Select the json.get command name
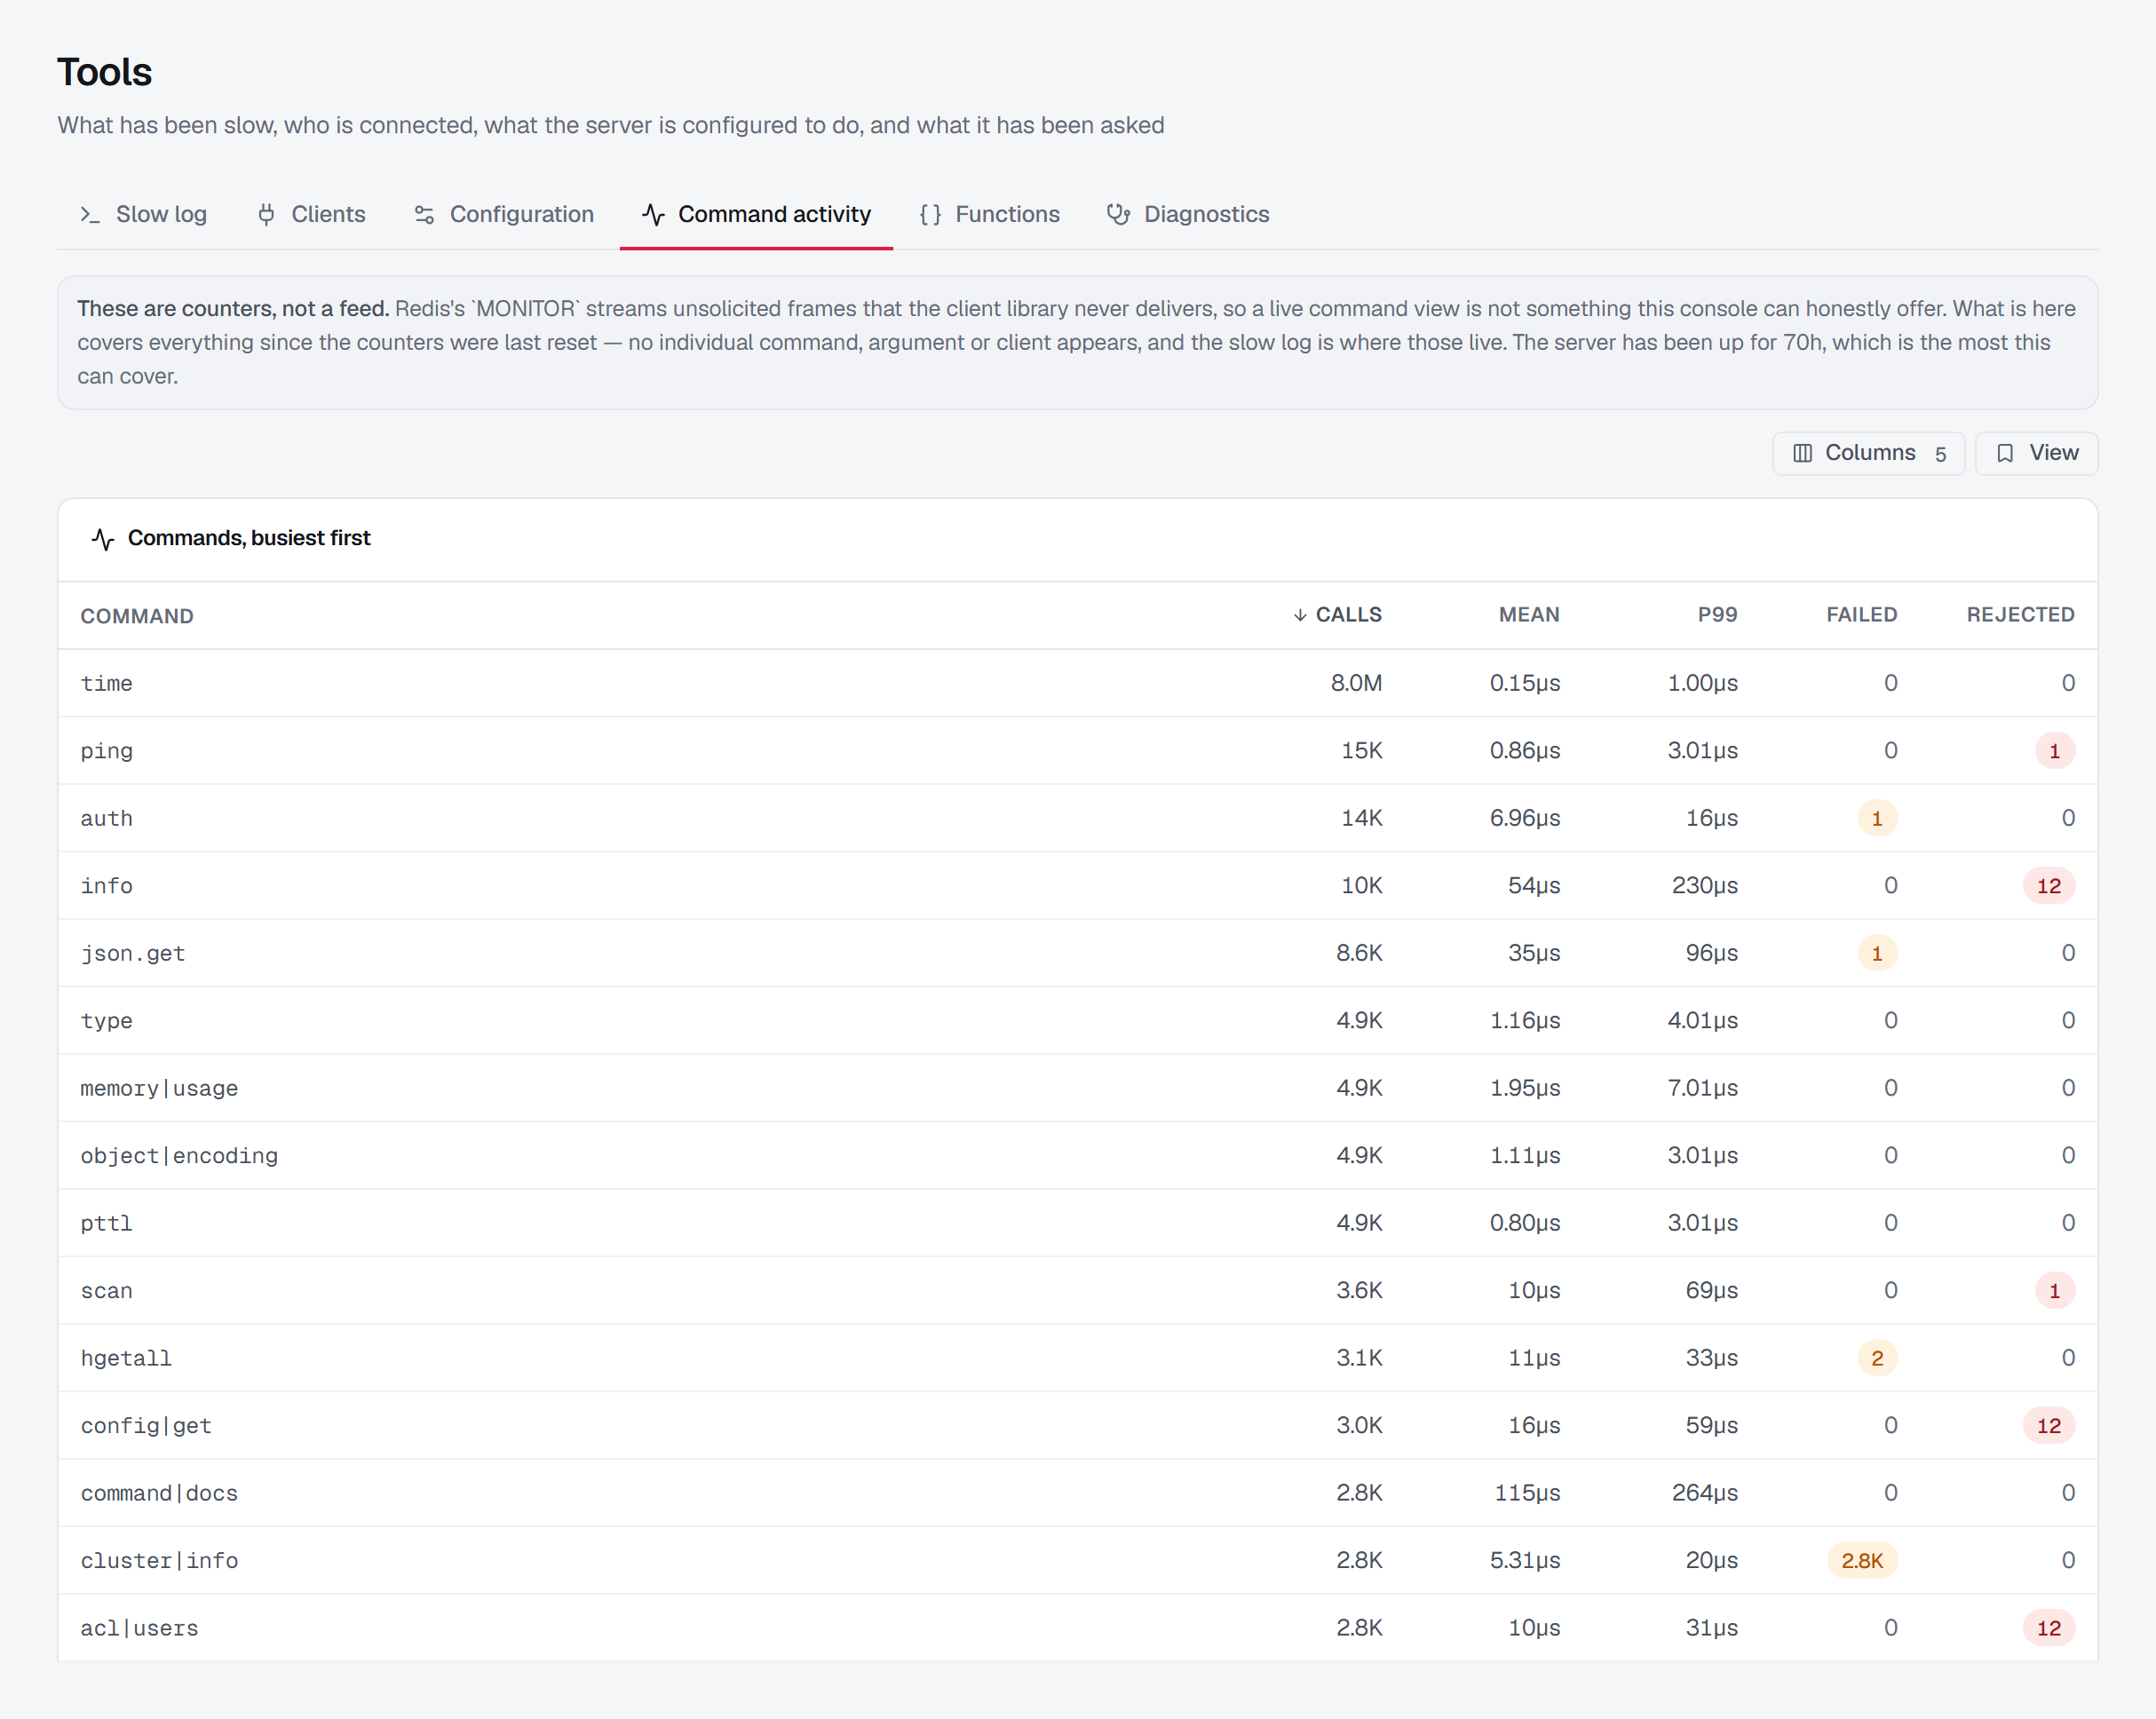 (x=132, y=953)
